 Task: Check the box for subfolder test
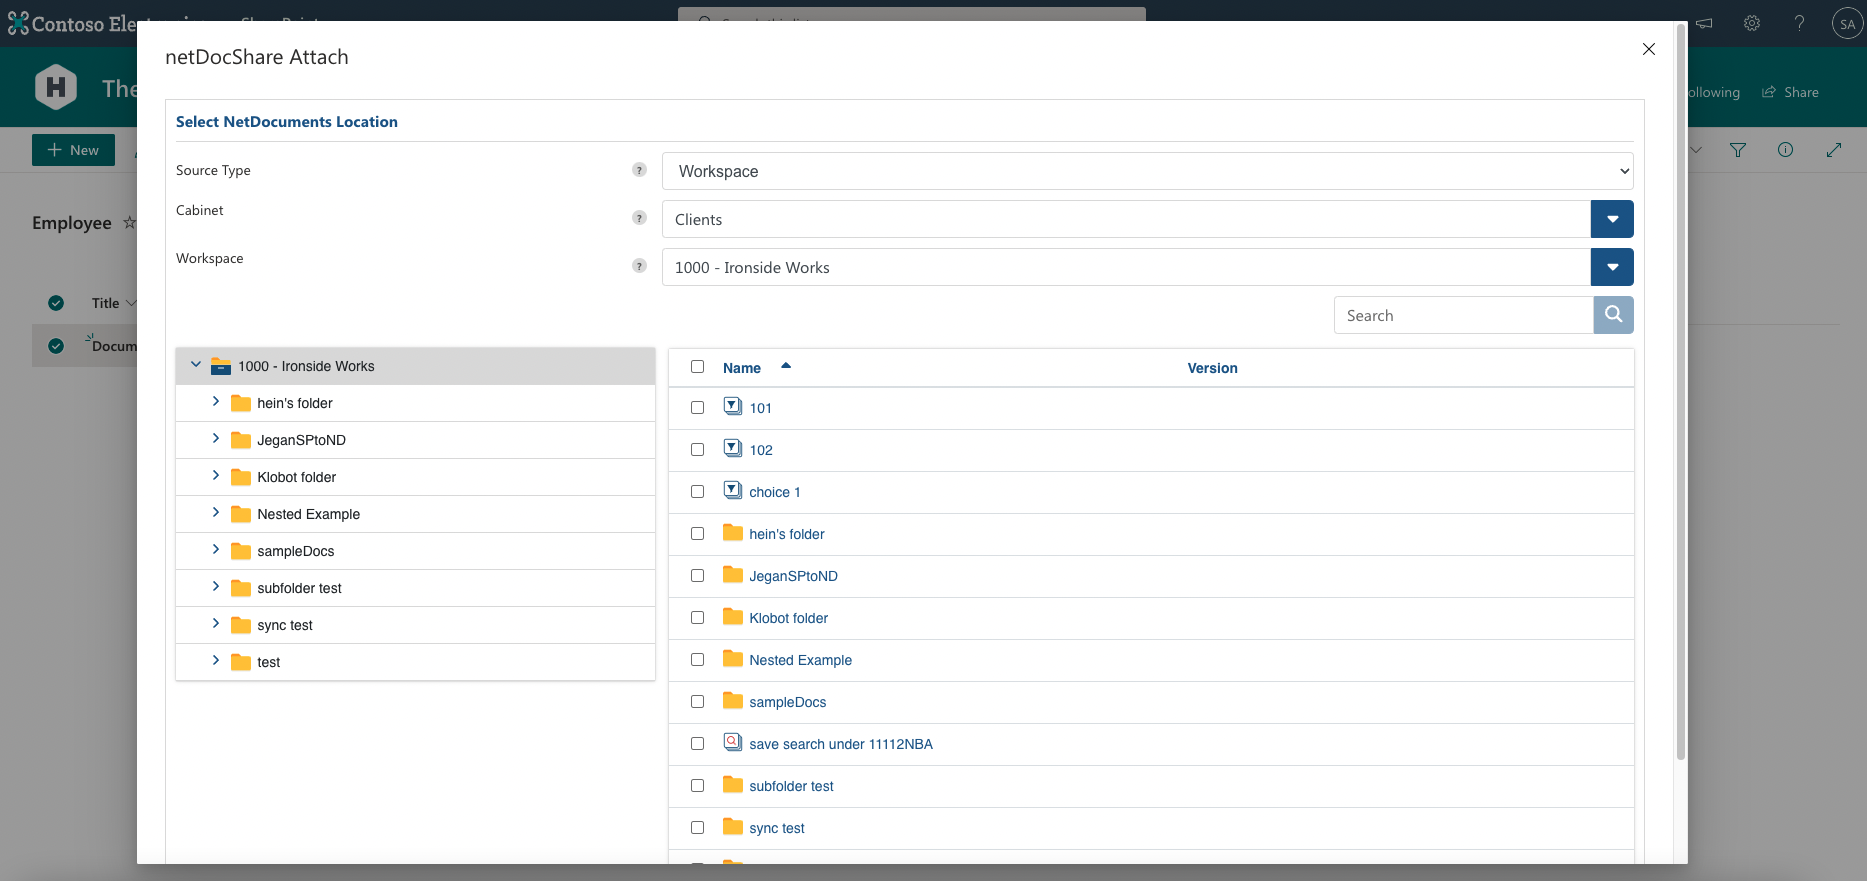(697, 786)
